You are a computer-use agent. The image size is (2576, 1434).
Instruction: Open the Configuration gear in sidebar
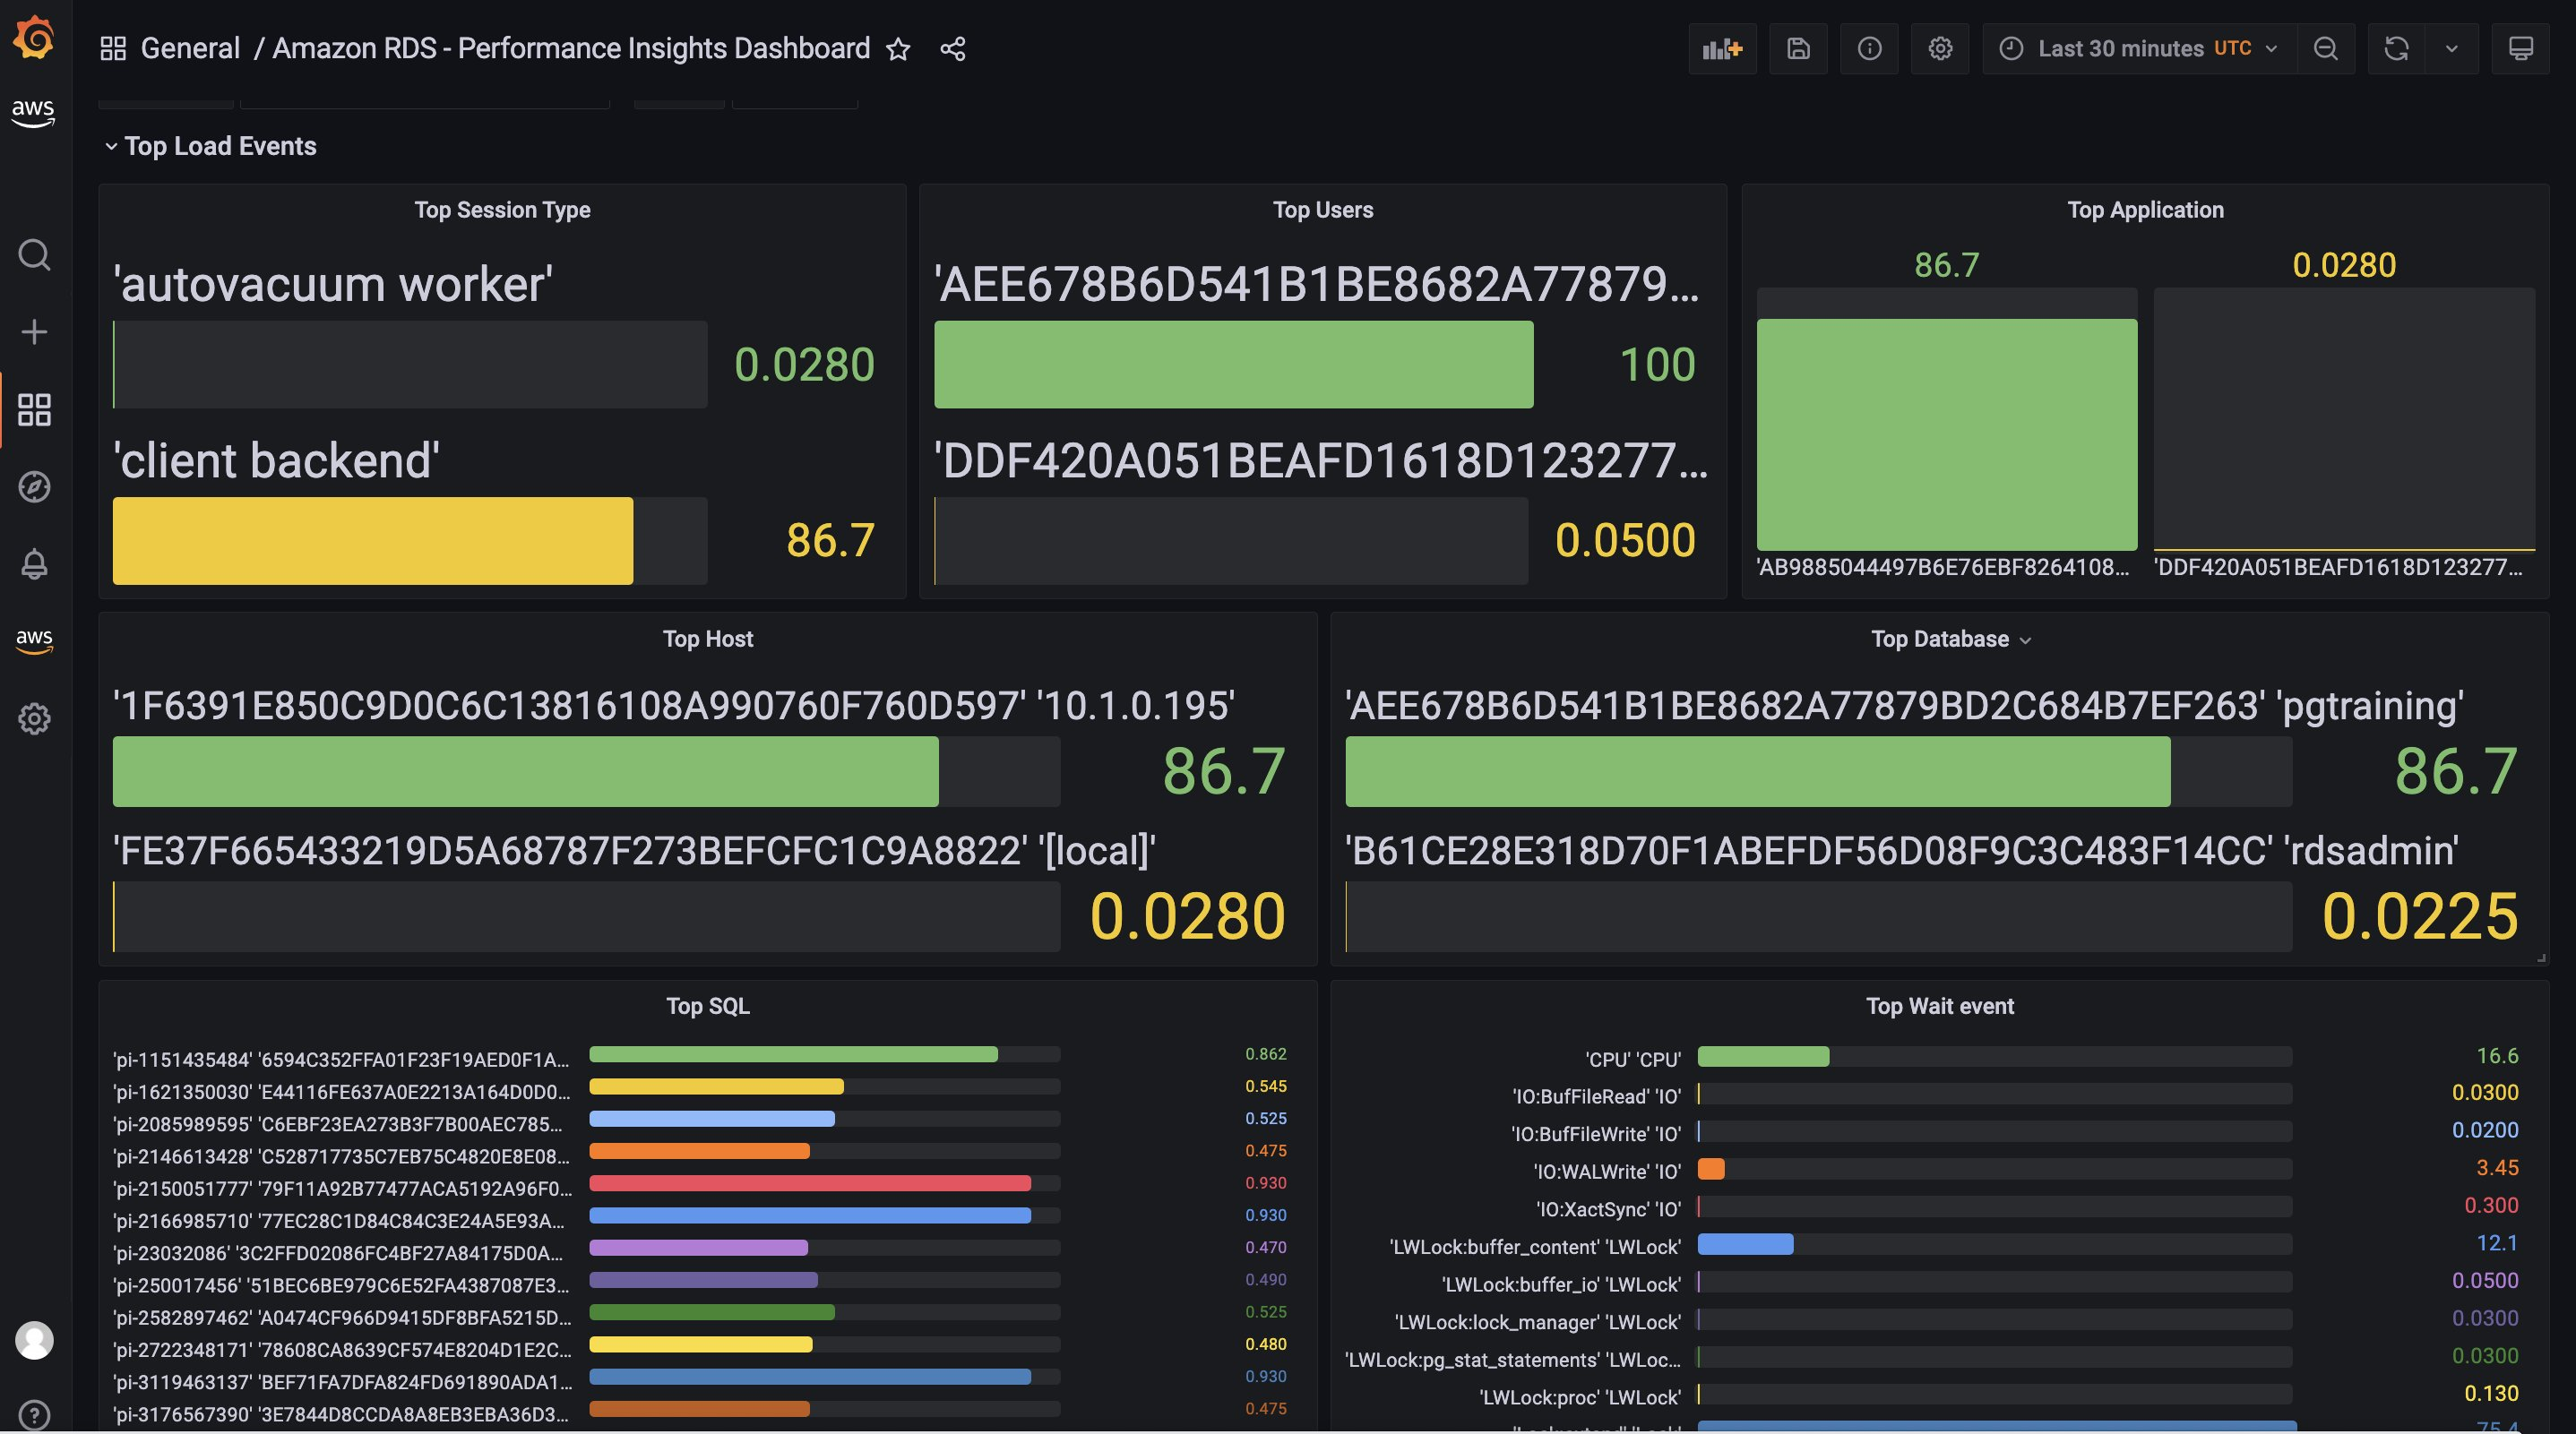click(x=34, y=718)
